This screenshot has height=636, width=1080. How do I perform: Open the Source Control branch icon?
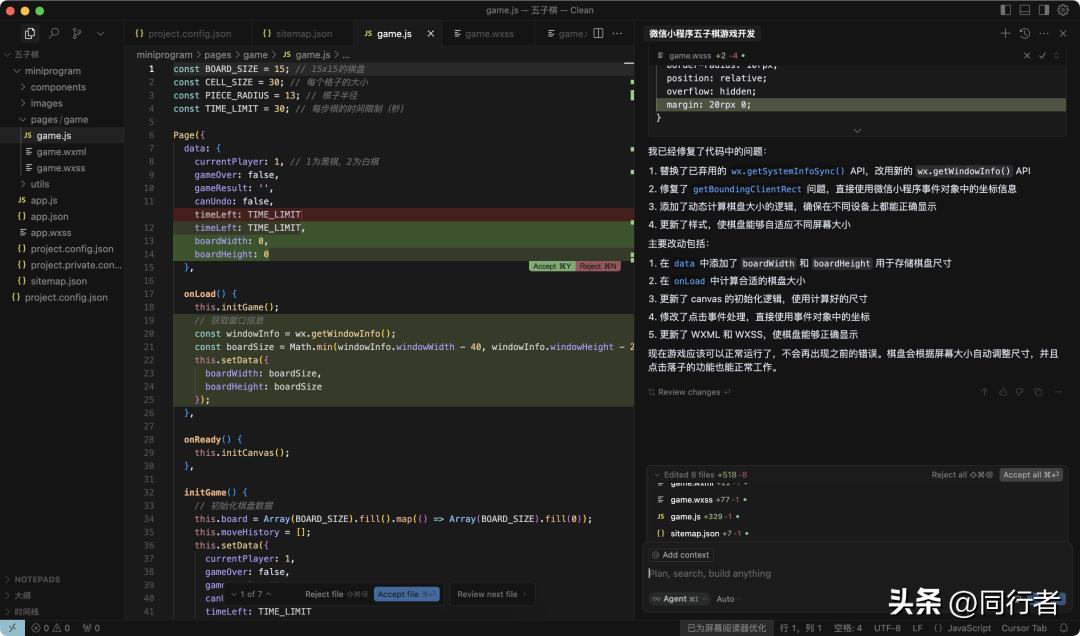pos(77,34)
